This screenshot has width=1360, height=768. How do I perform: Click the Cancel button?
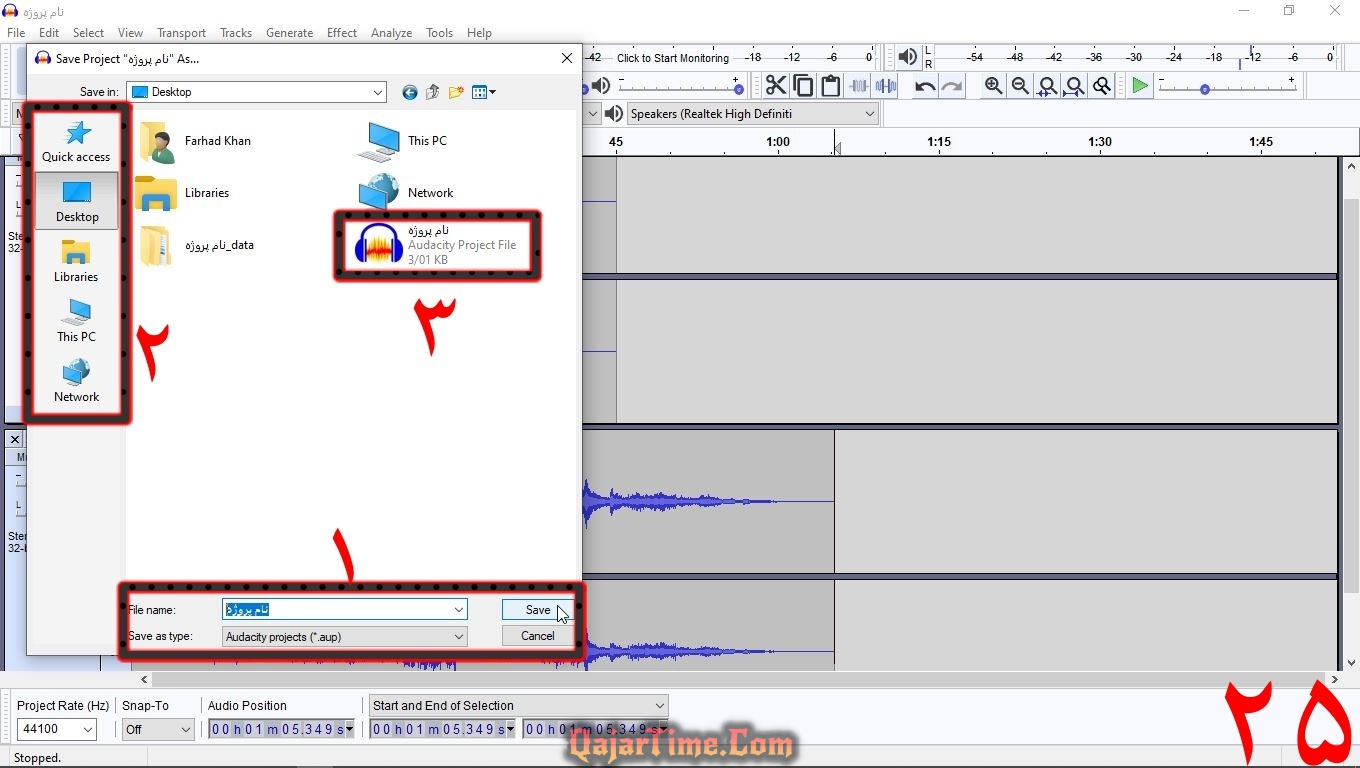click(x=537, y=636)
